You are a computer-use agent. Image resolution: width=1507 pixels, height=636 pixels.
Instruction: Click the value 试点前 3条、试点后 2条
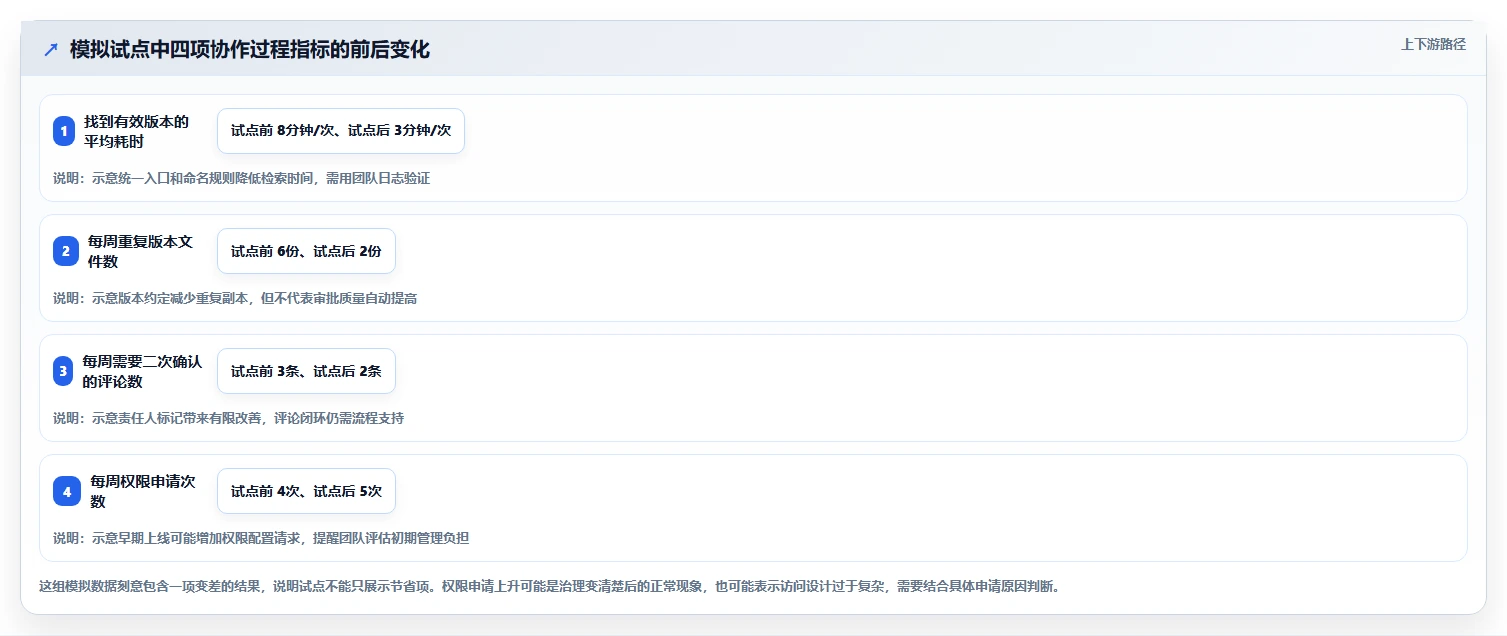(x=306, y=371)
